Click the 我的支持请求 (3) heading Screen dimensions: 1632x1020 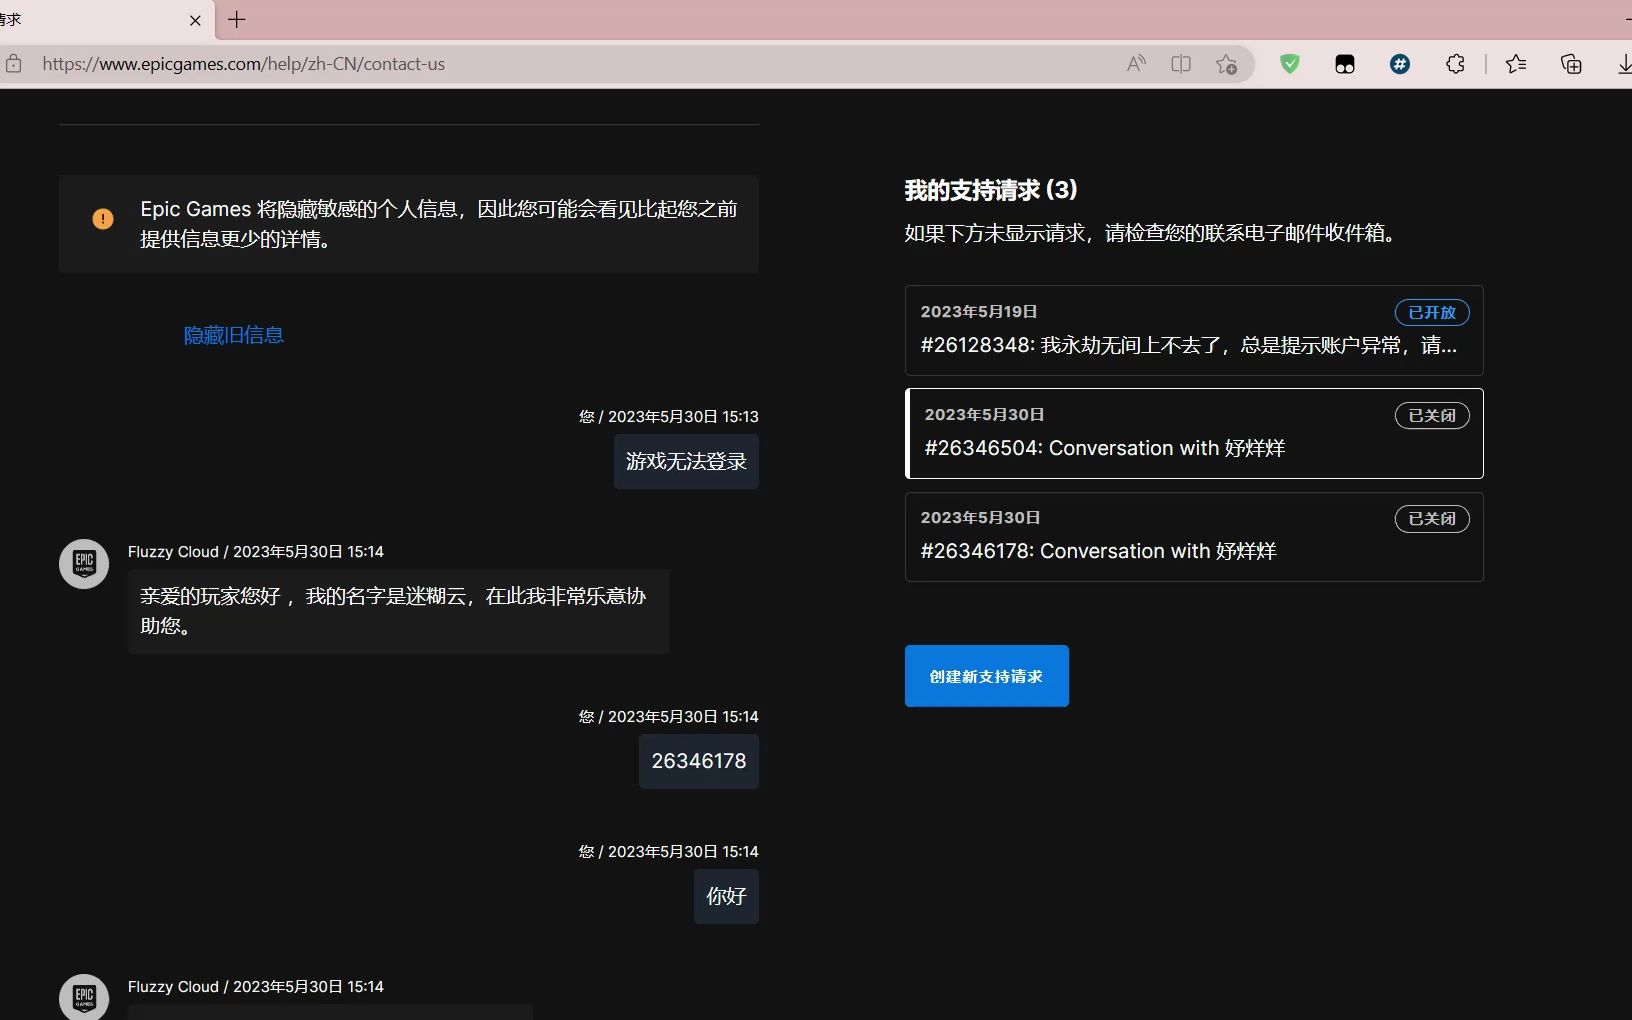(x=990, y=190)
